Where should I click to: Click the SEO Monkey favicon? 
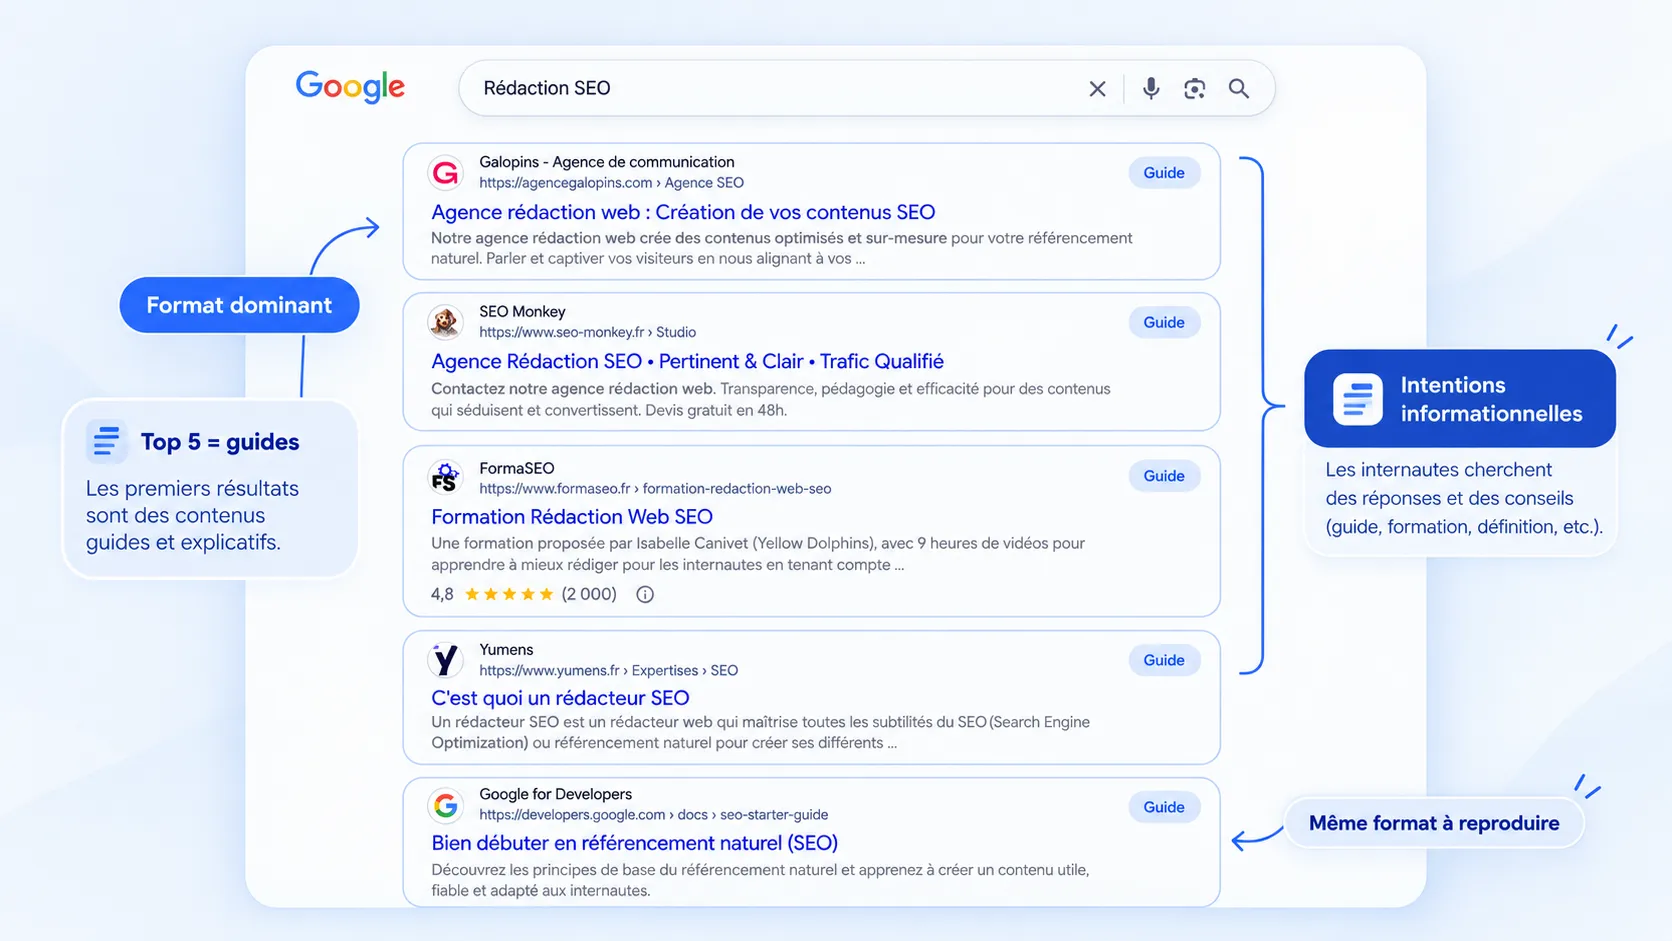(x=445, y=322)
